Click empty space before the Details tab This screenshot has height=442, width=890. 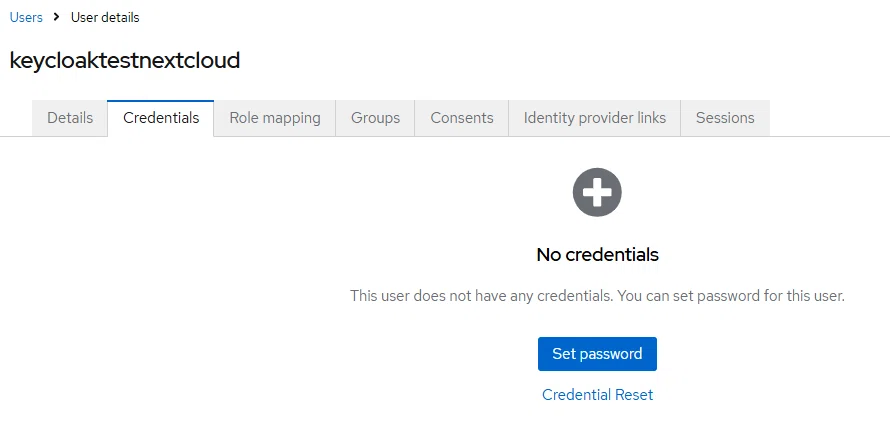click(16, 118)
